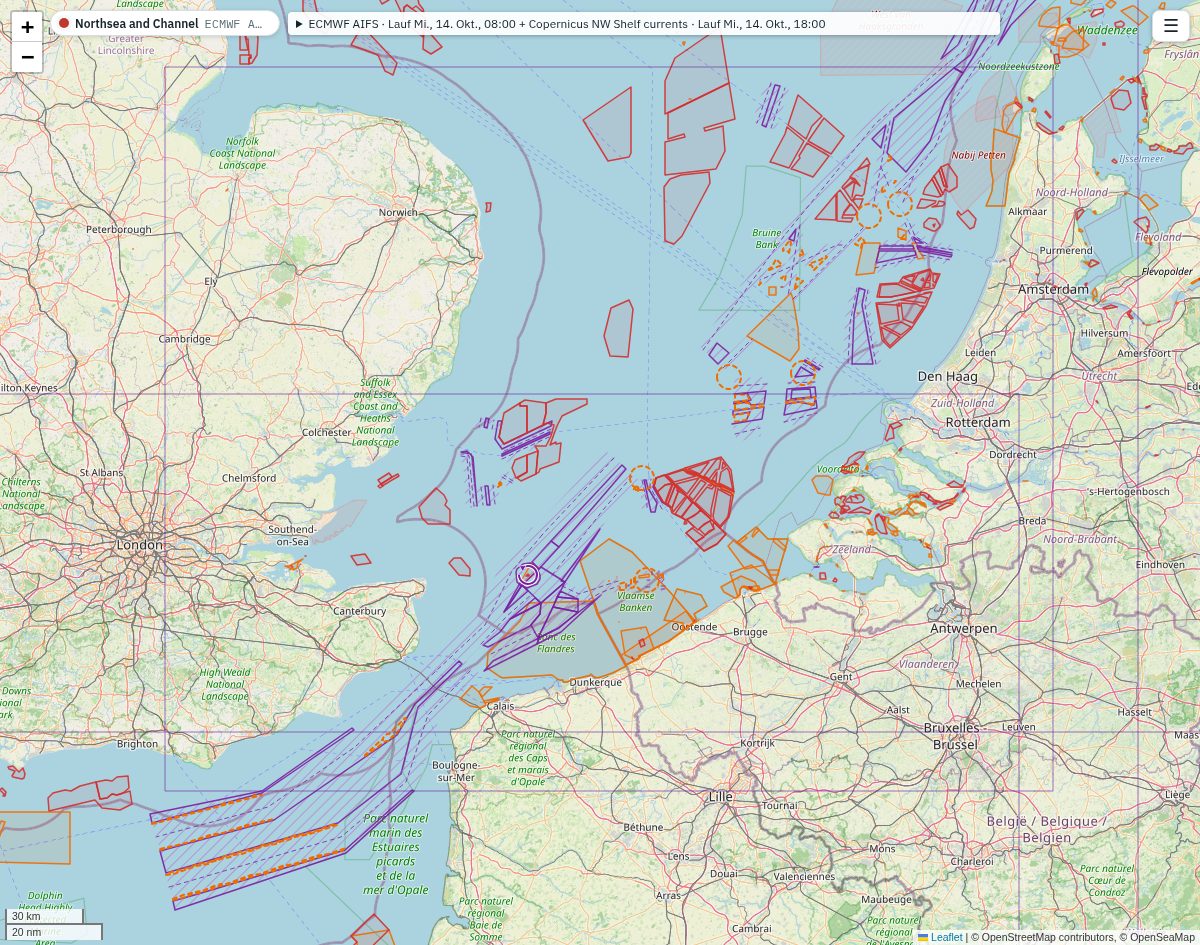Click the Calais town label
The height and width of the screenshot is (945, 1200).
[x=500, y=706]
